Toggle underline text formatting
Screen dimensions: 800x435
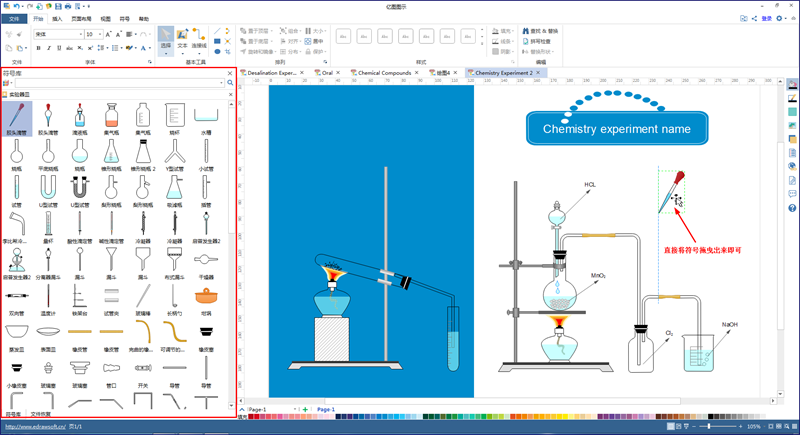(x=59, y=48)
